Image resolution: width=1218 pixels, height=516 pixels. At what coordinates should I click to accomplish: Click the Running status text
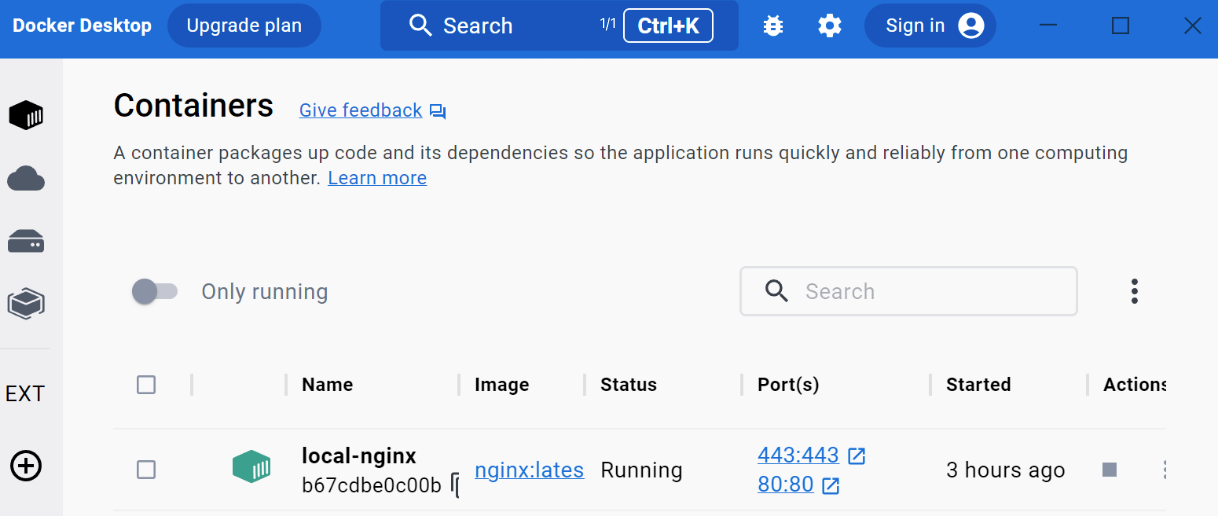point(641,470)
